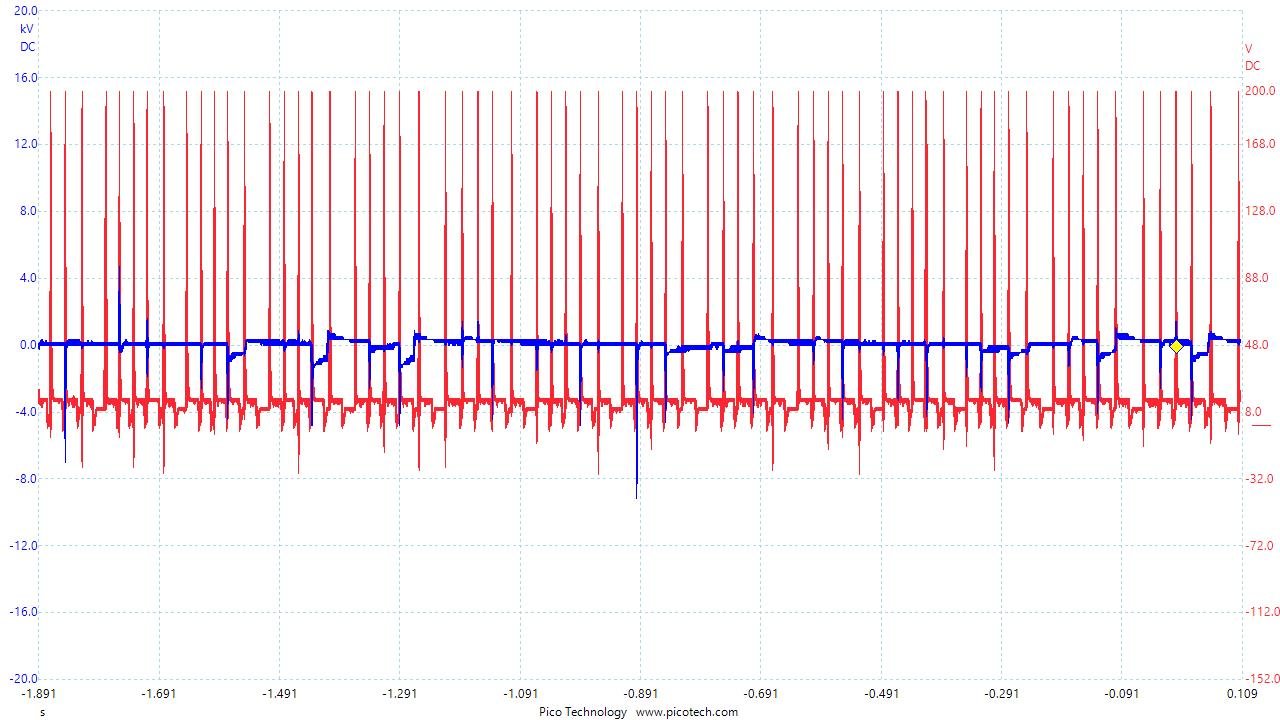This screenshot has width=1280, height=720.
Task: Click the -1.491 time axis value
Action: coord(279,693)
